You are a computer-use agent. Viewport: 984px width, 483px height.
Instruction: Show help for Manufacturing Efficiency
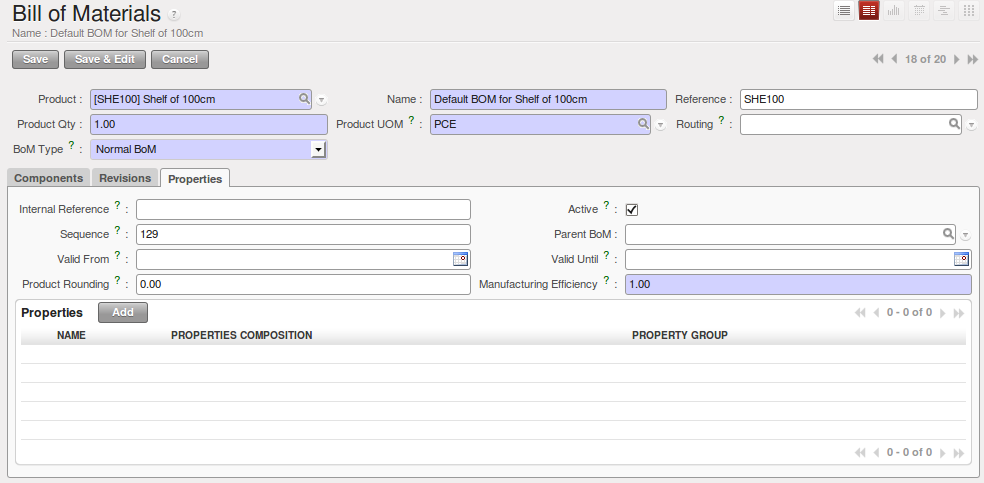[x=606, y=280]
